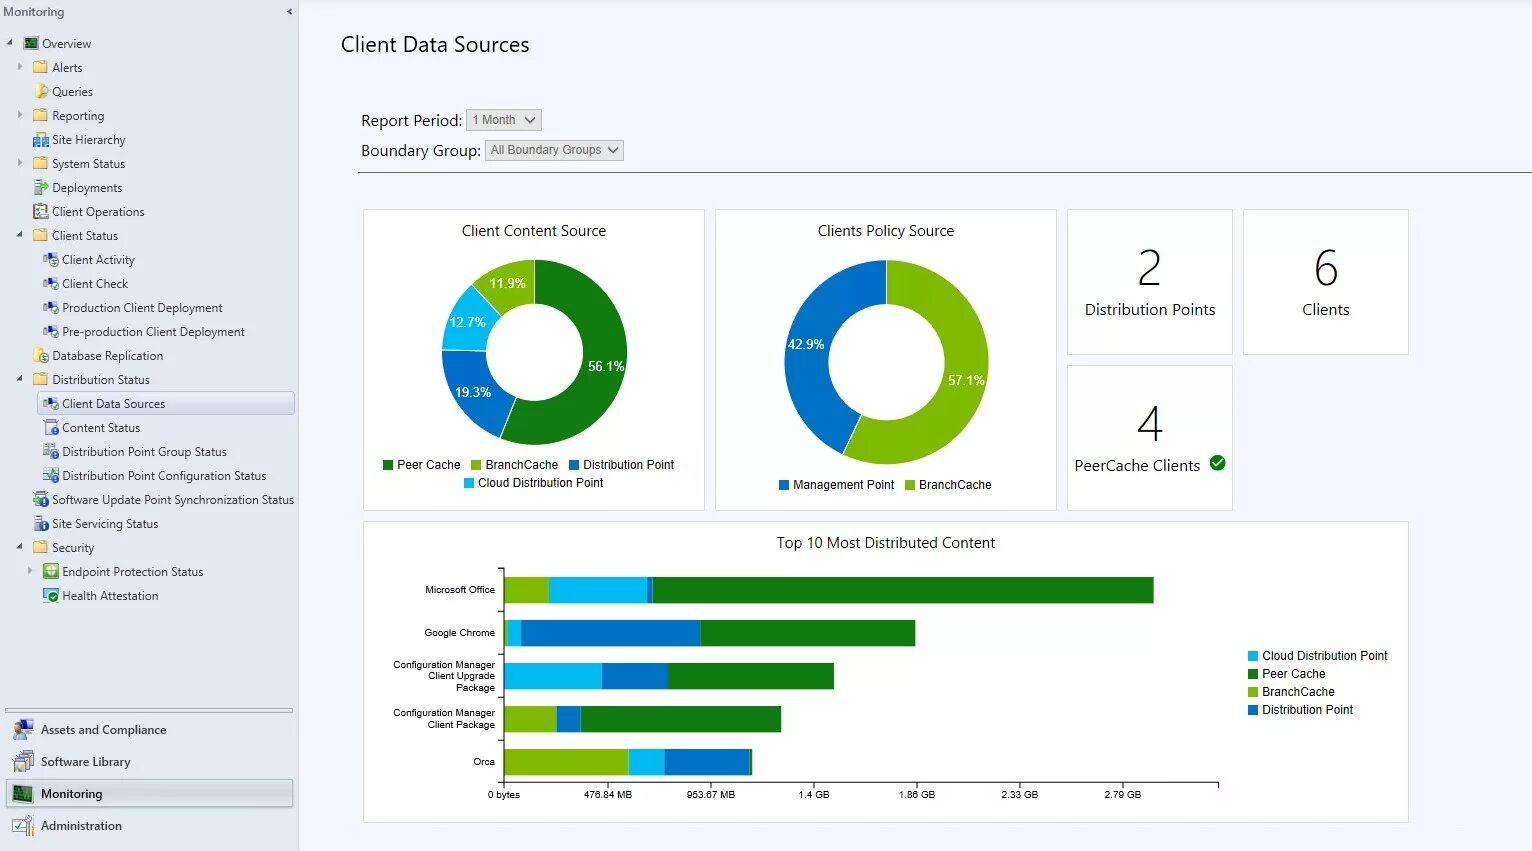Image resolution: width=1532 pixels, height=851 pixels.
Task: Click the Overview monitor icon
Action: 31,43
